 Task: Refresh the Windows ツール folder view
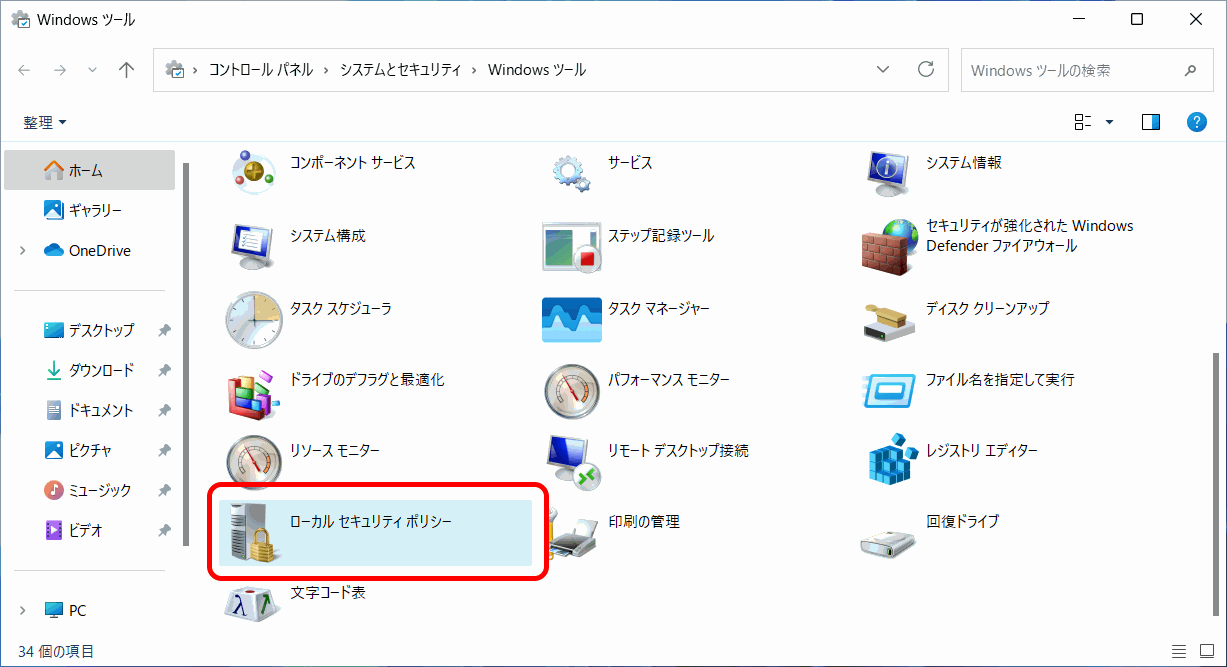pyautogui.click(x=926, y=70)
